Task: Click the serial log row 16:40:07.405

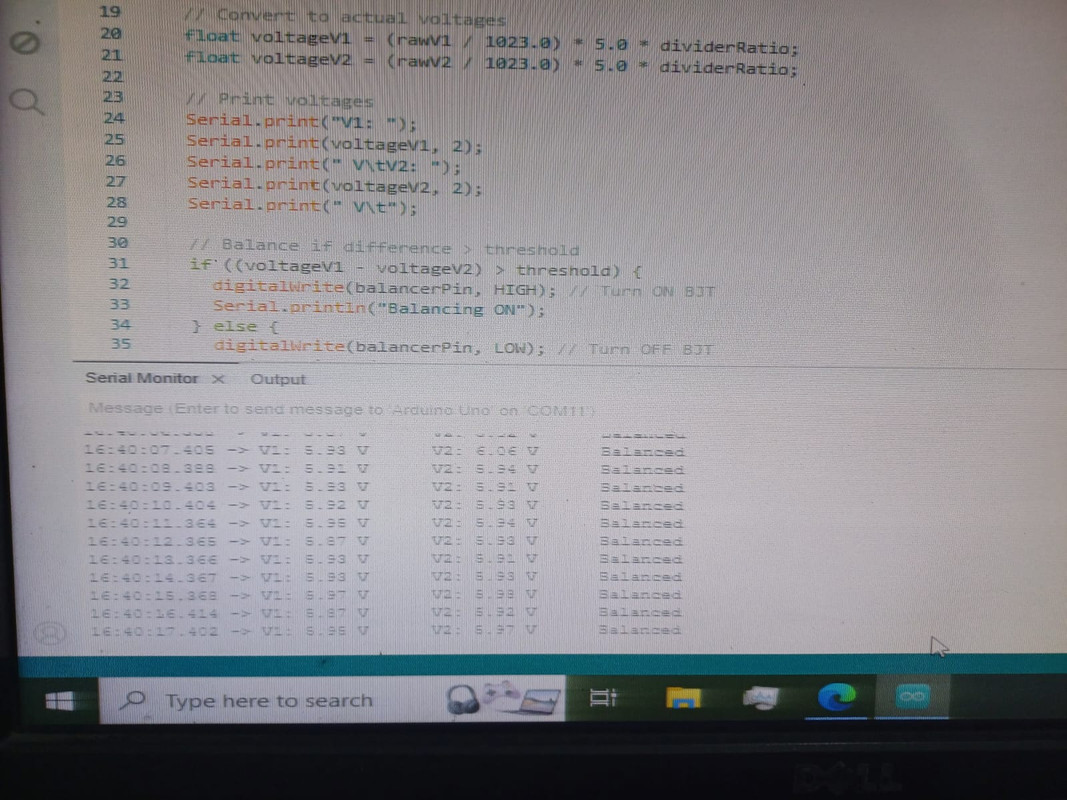Action: point(384,451)
